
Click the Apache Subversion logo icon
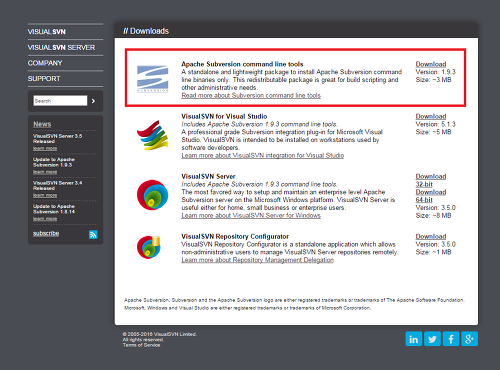click(153, 79)
